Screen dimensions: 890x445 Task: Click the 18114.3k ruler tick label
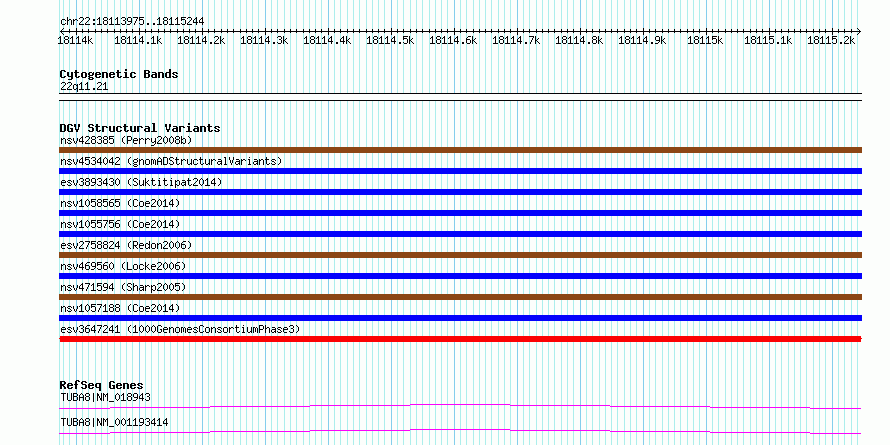(x=264, y=40)
